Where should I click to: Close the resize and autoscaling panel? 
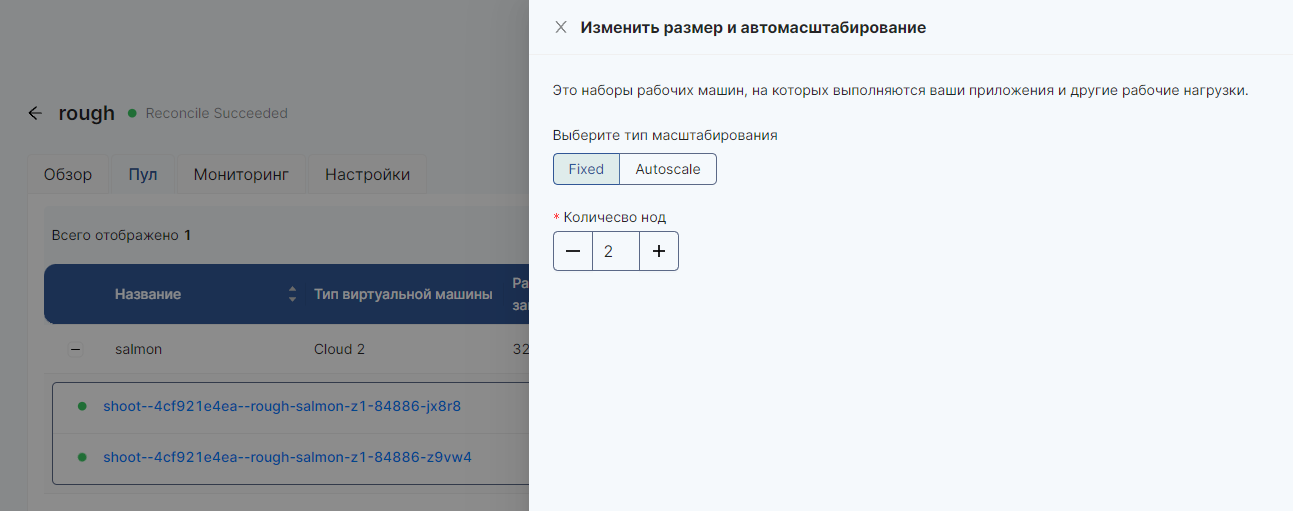561,28
